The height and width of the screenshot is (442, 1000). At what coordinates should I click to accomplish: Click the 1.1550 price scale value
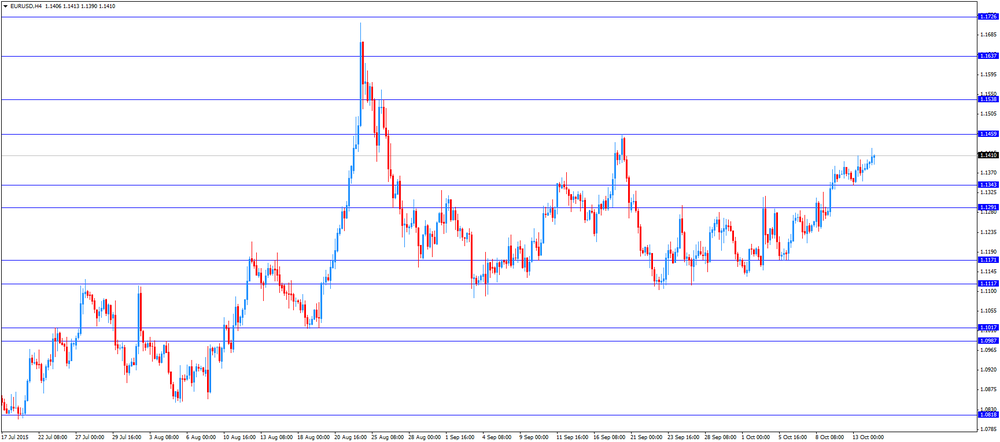tap(987, 94)
